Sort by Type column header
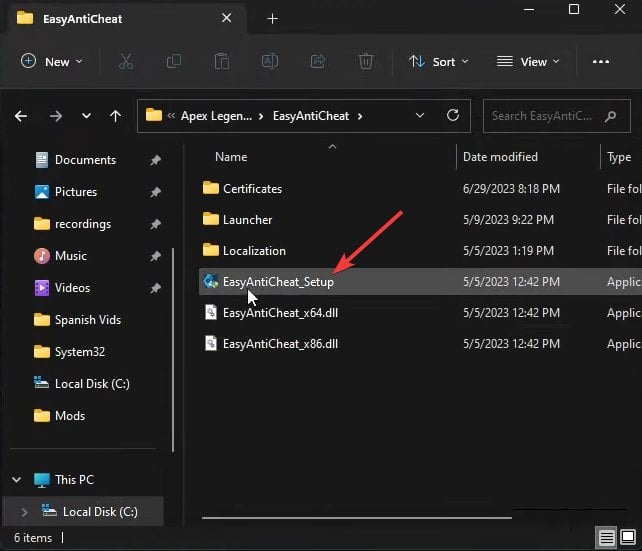 coord(619,157)
